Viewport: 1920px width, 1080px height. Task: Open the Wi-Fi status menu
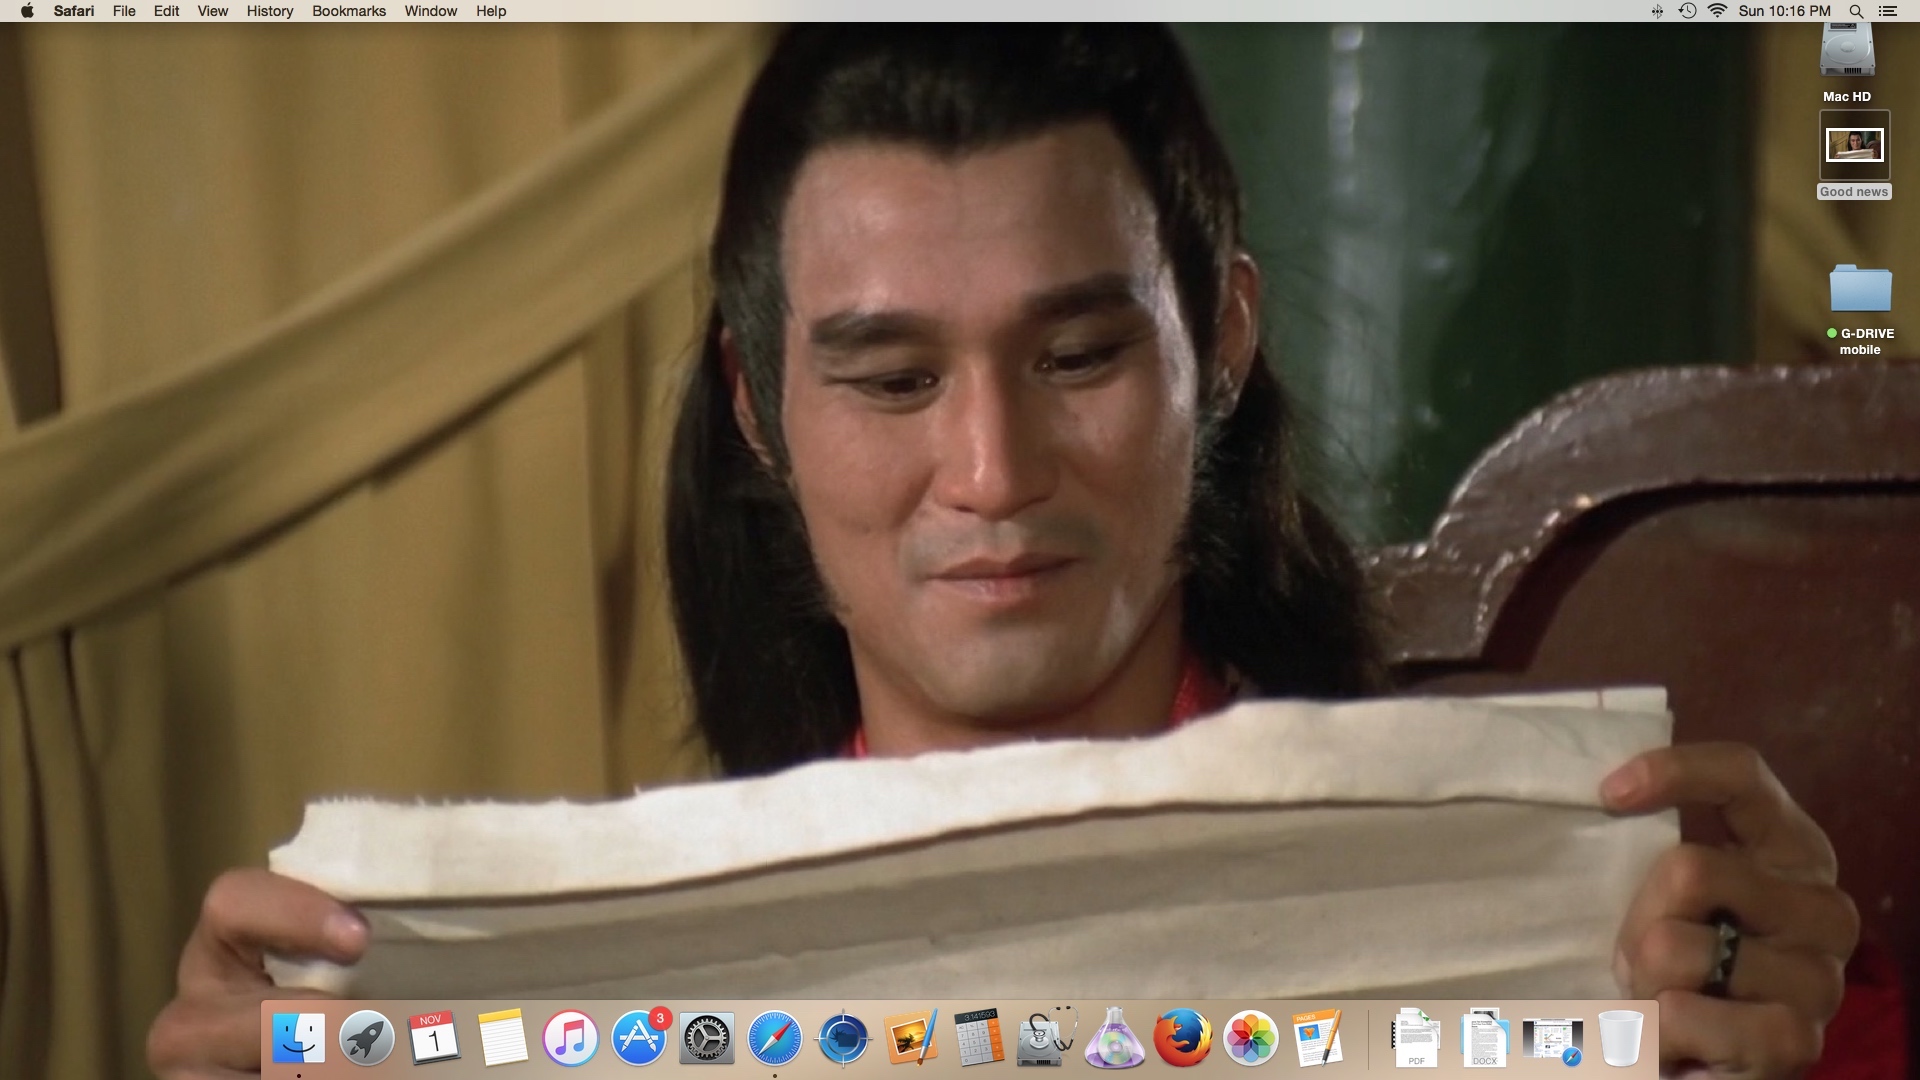tap(1718, 11)
